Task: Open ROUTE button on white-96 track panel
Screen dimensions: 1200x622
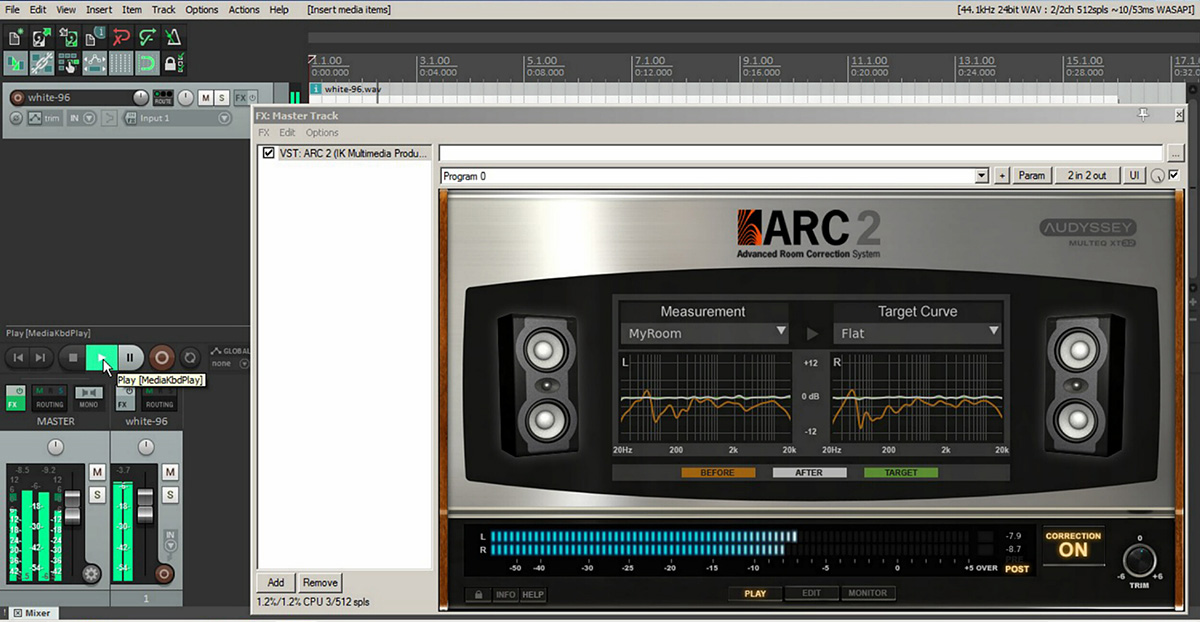Action: [163, 97]
